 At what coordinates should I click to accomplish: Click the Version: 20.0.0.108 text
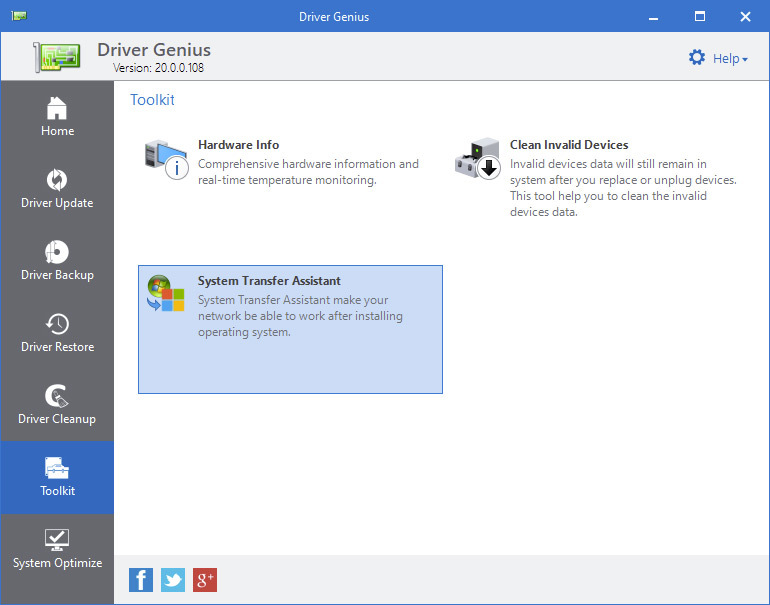158,68
